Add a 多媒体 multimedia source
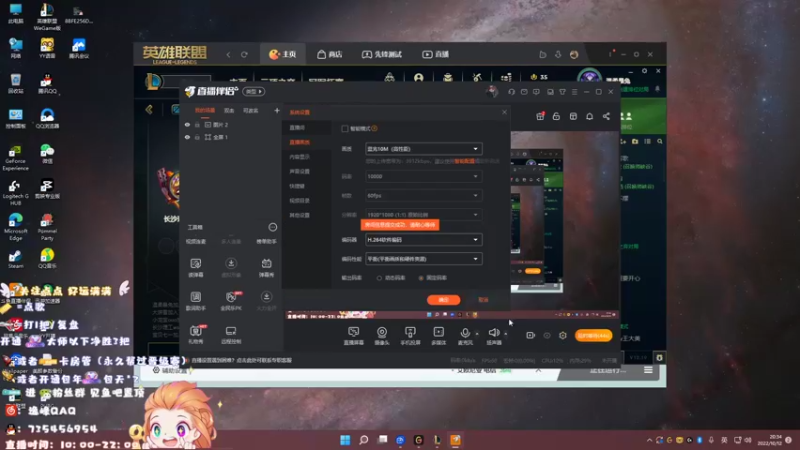This screenshot has height=450, width=800. coord(438,336)
